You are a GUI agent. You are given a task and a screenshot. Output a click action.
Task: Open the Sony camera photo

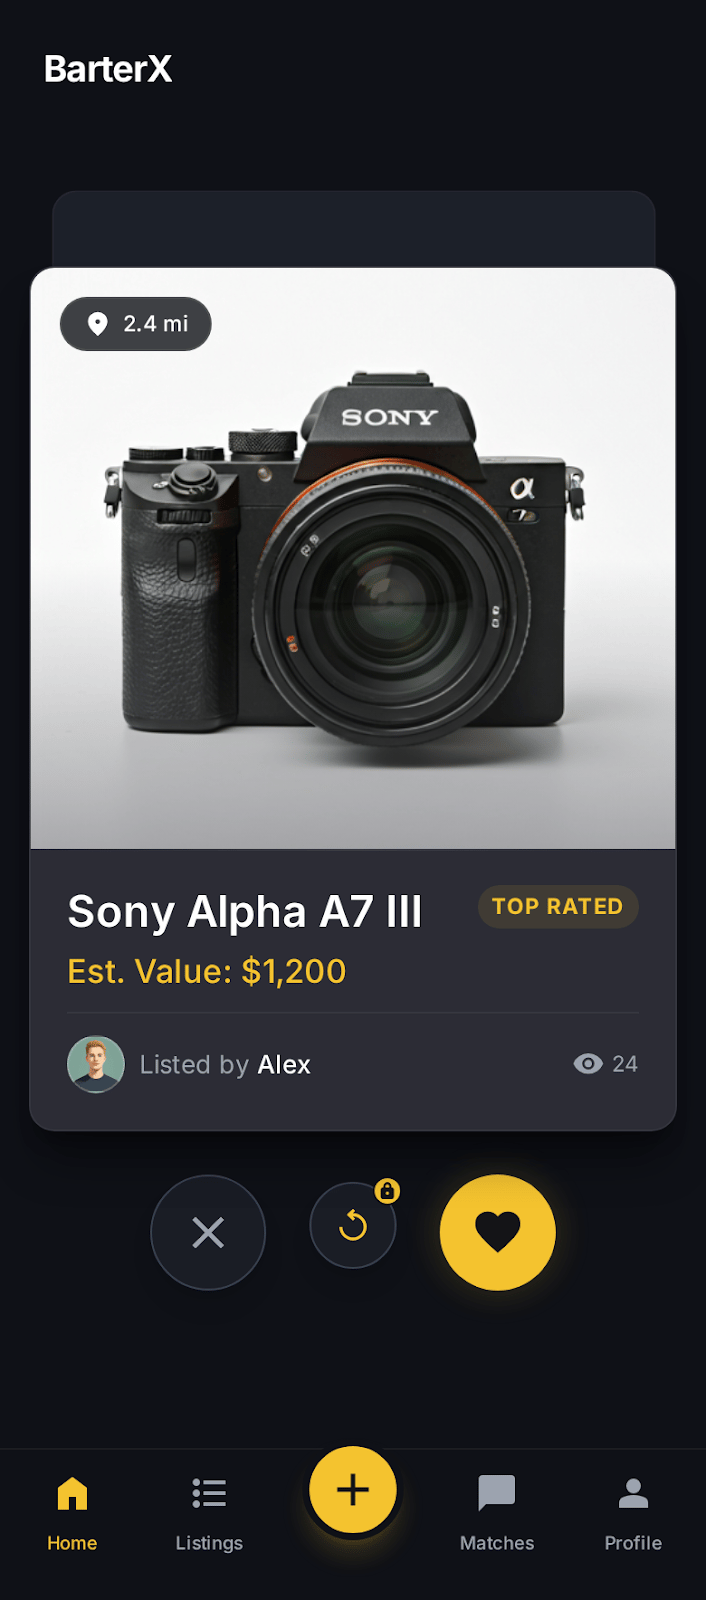point(353,558)
